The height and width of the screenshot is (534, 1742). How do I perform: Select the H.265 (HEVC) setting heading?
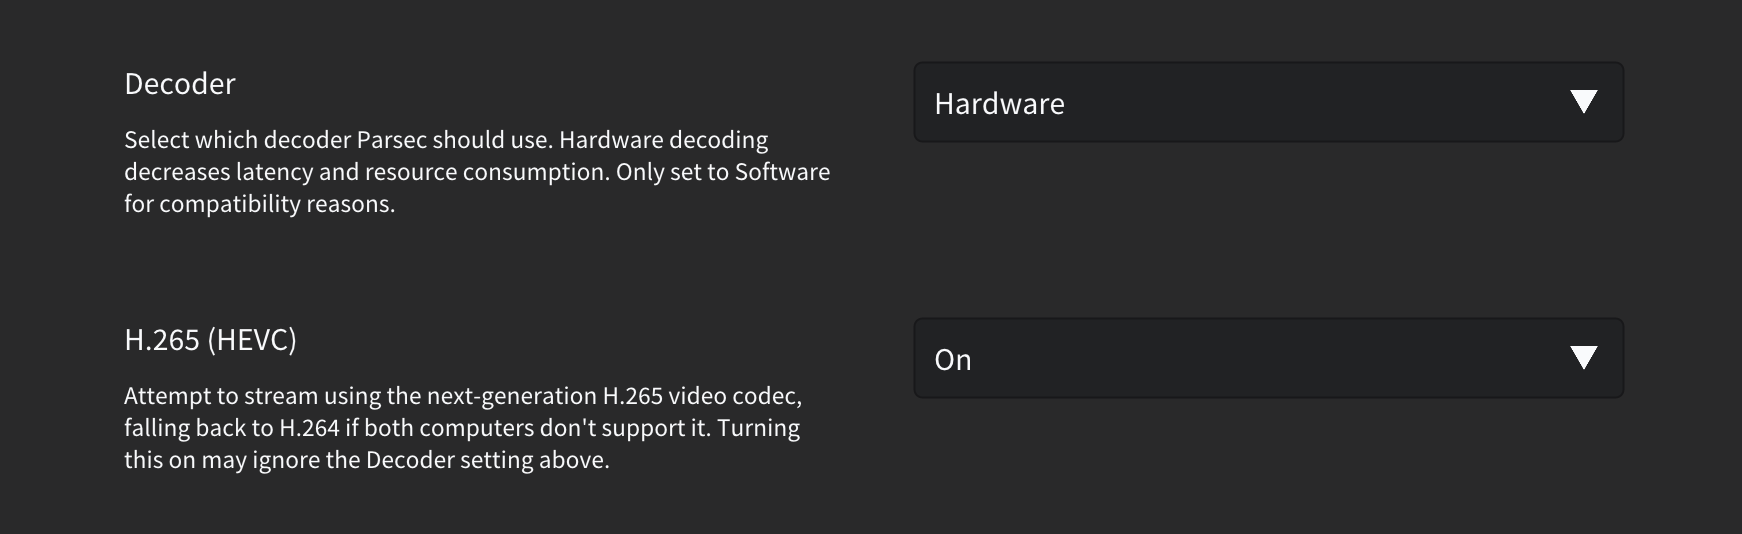pos(210,340)
